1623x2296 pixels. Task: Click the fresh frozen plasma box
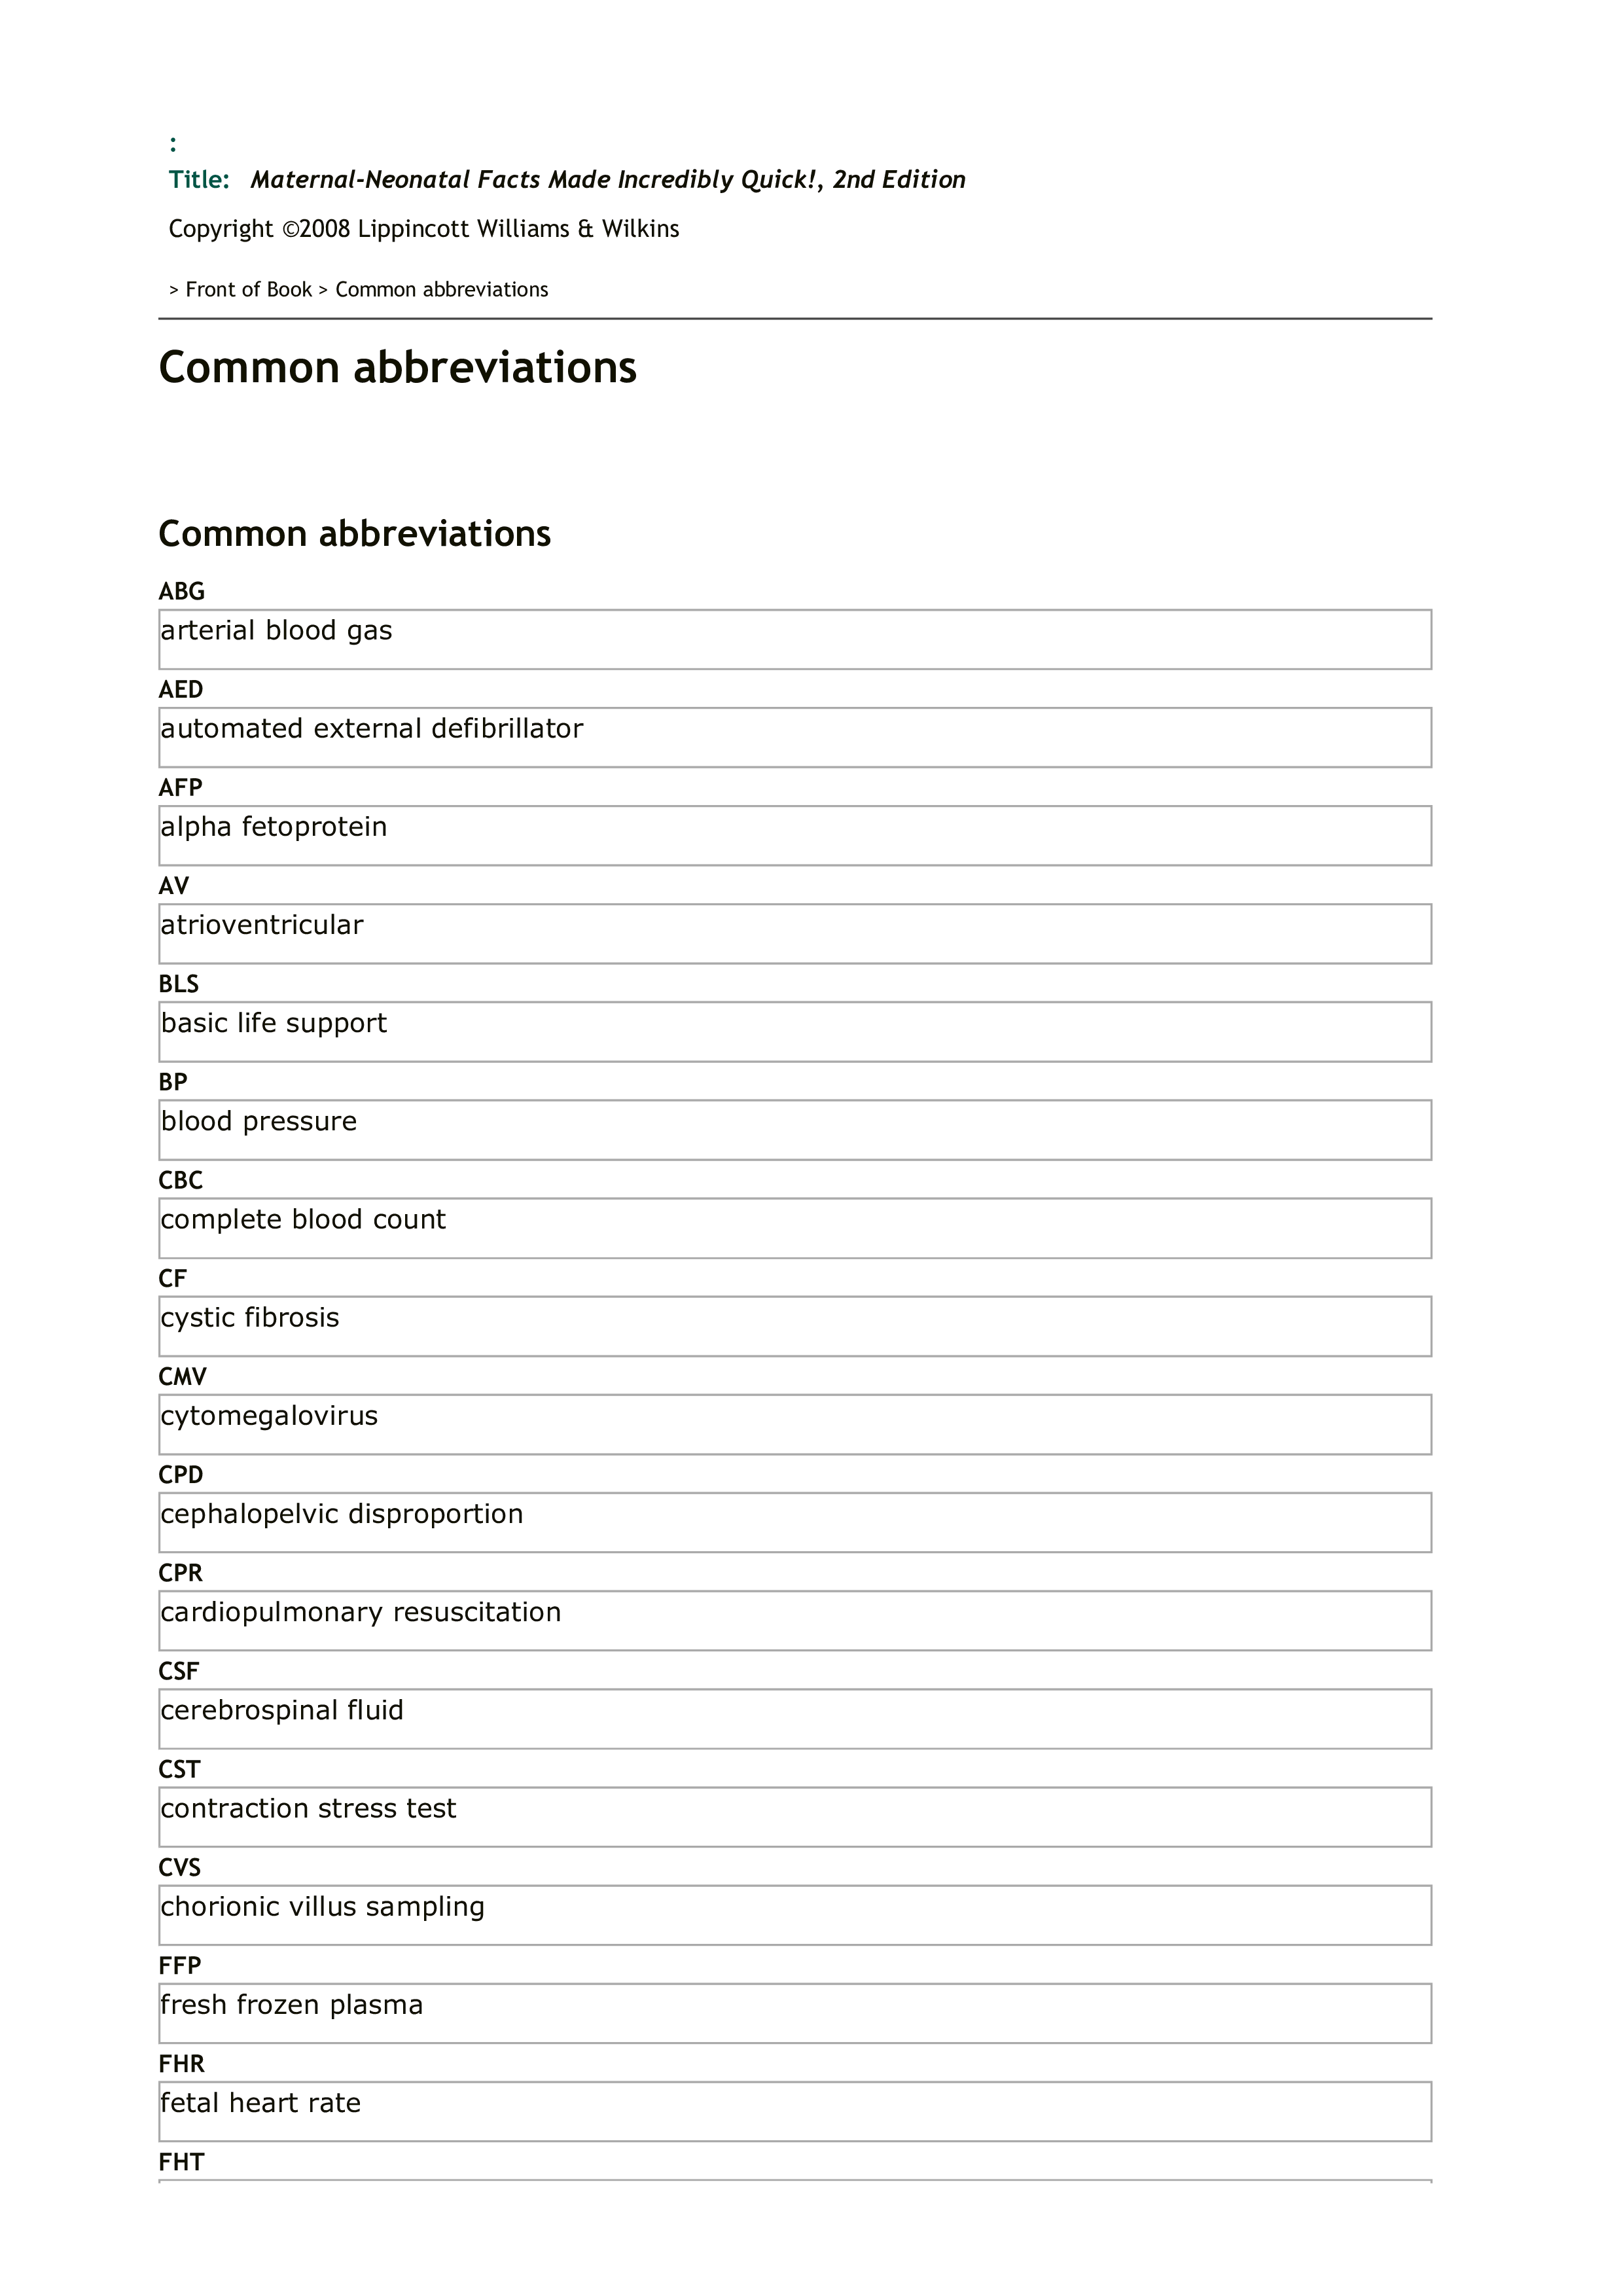click(794, 2012)
